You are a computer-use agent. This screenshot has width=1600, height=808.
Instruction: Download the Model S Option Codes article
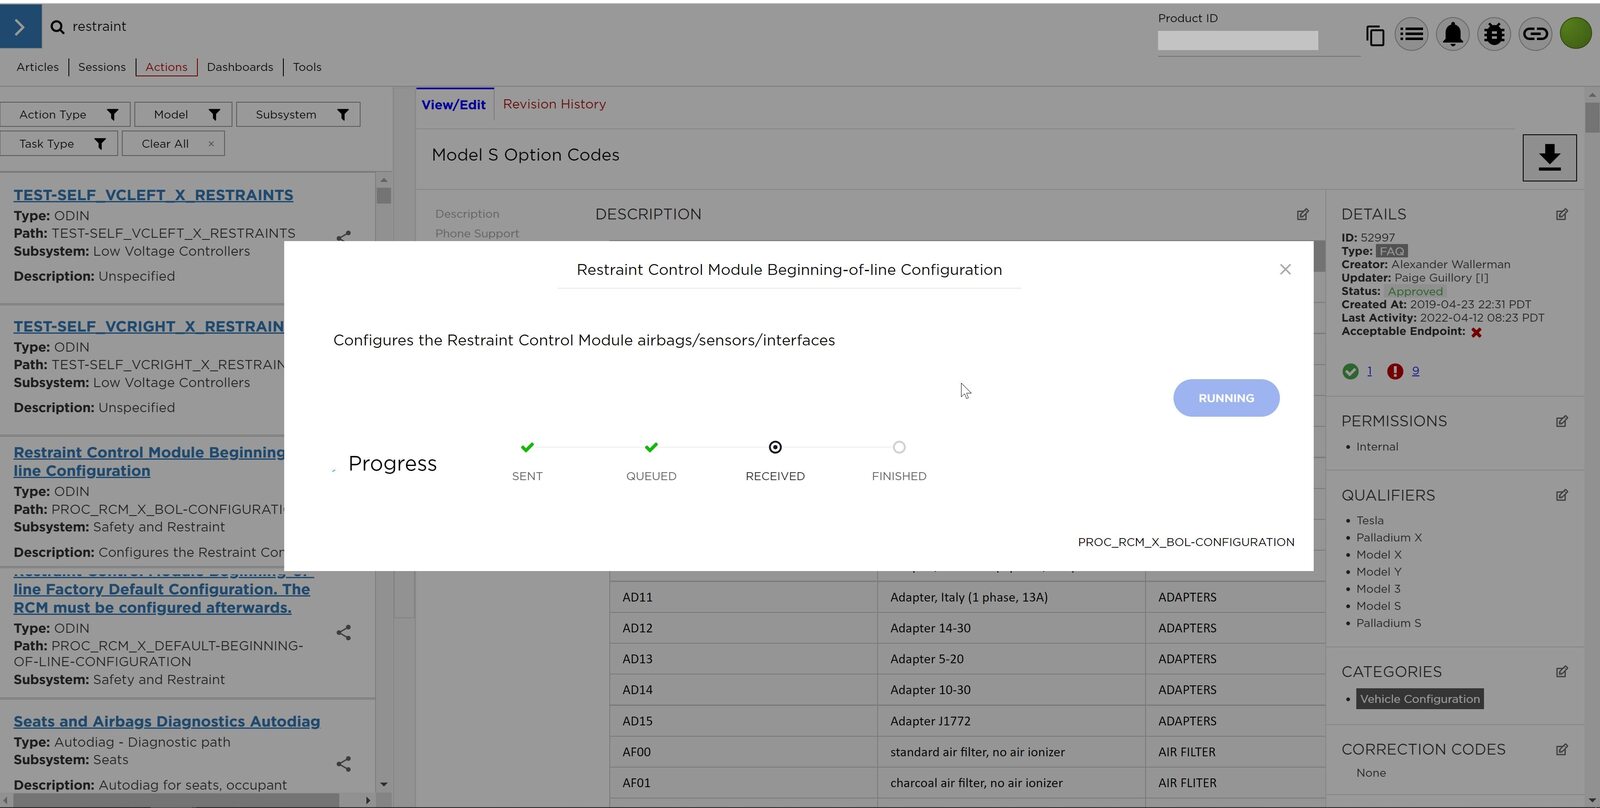click(1549, 158)
